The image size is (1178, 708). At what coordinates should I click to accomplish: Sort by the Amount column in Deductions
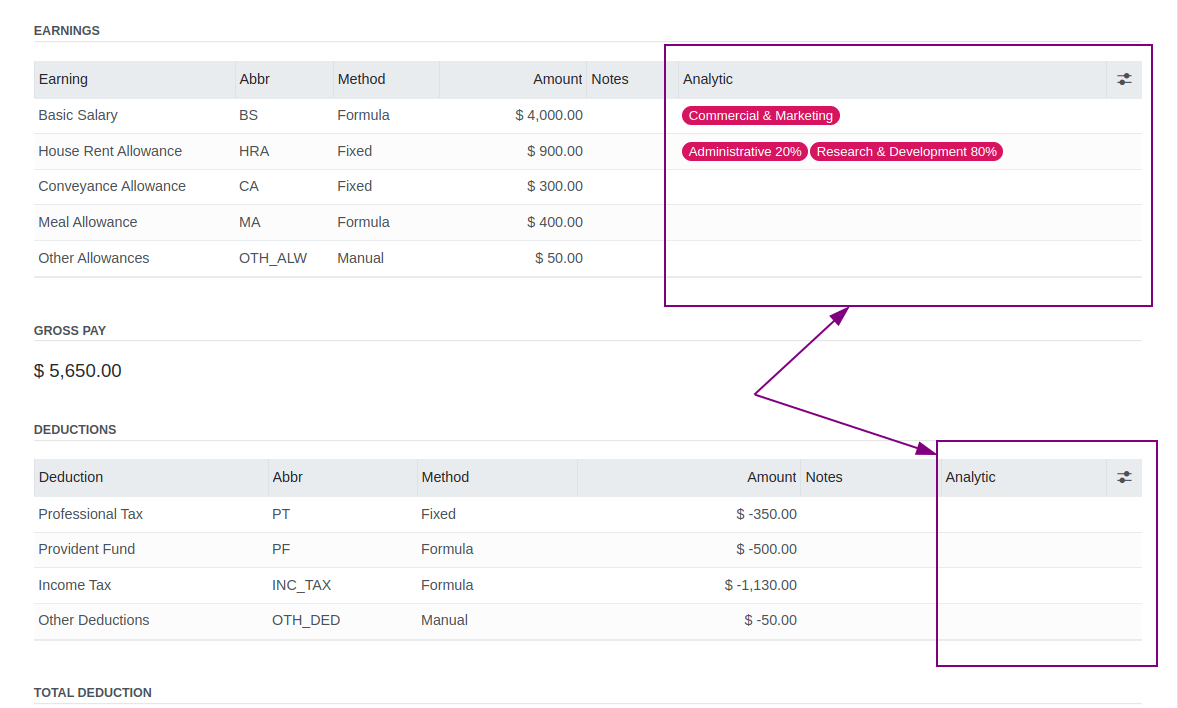coord(771,477)
